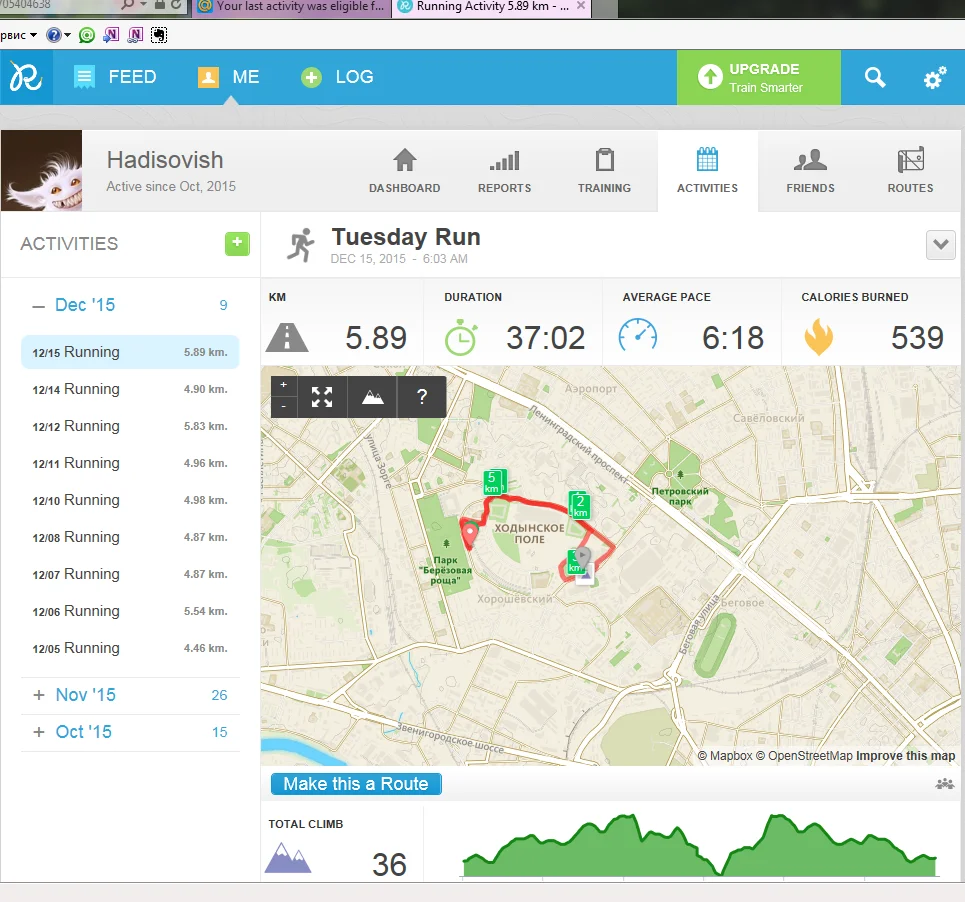Click Improve this map link

pos(905,756)
